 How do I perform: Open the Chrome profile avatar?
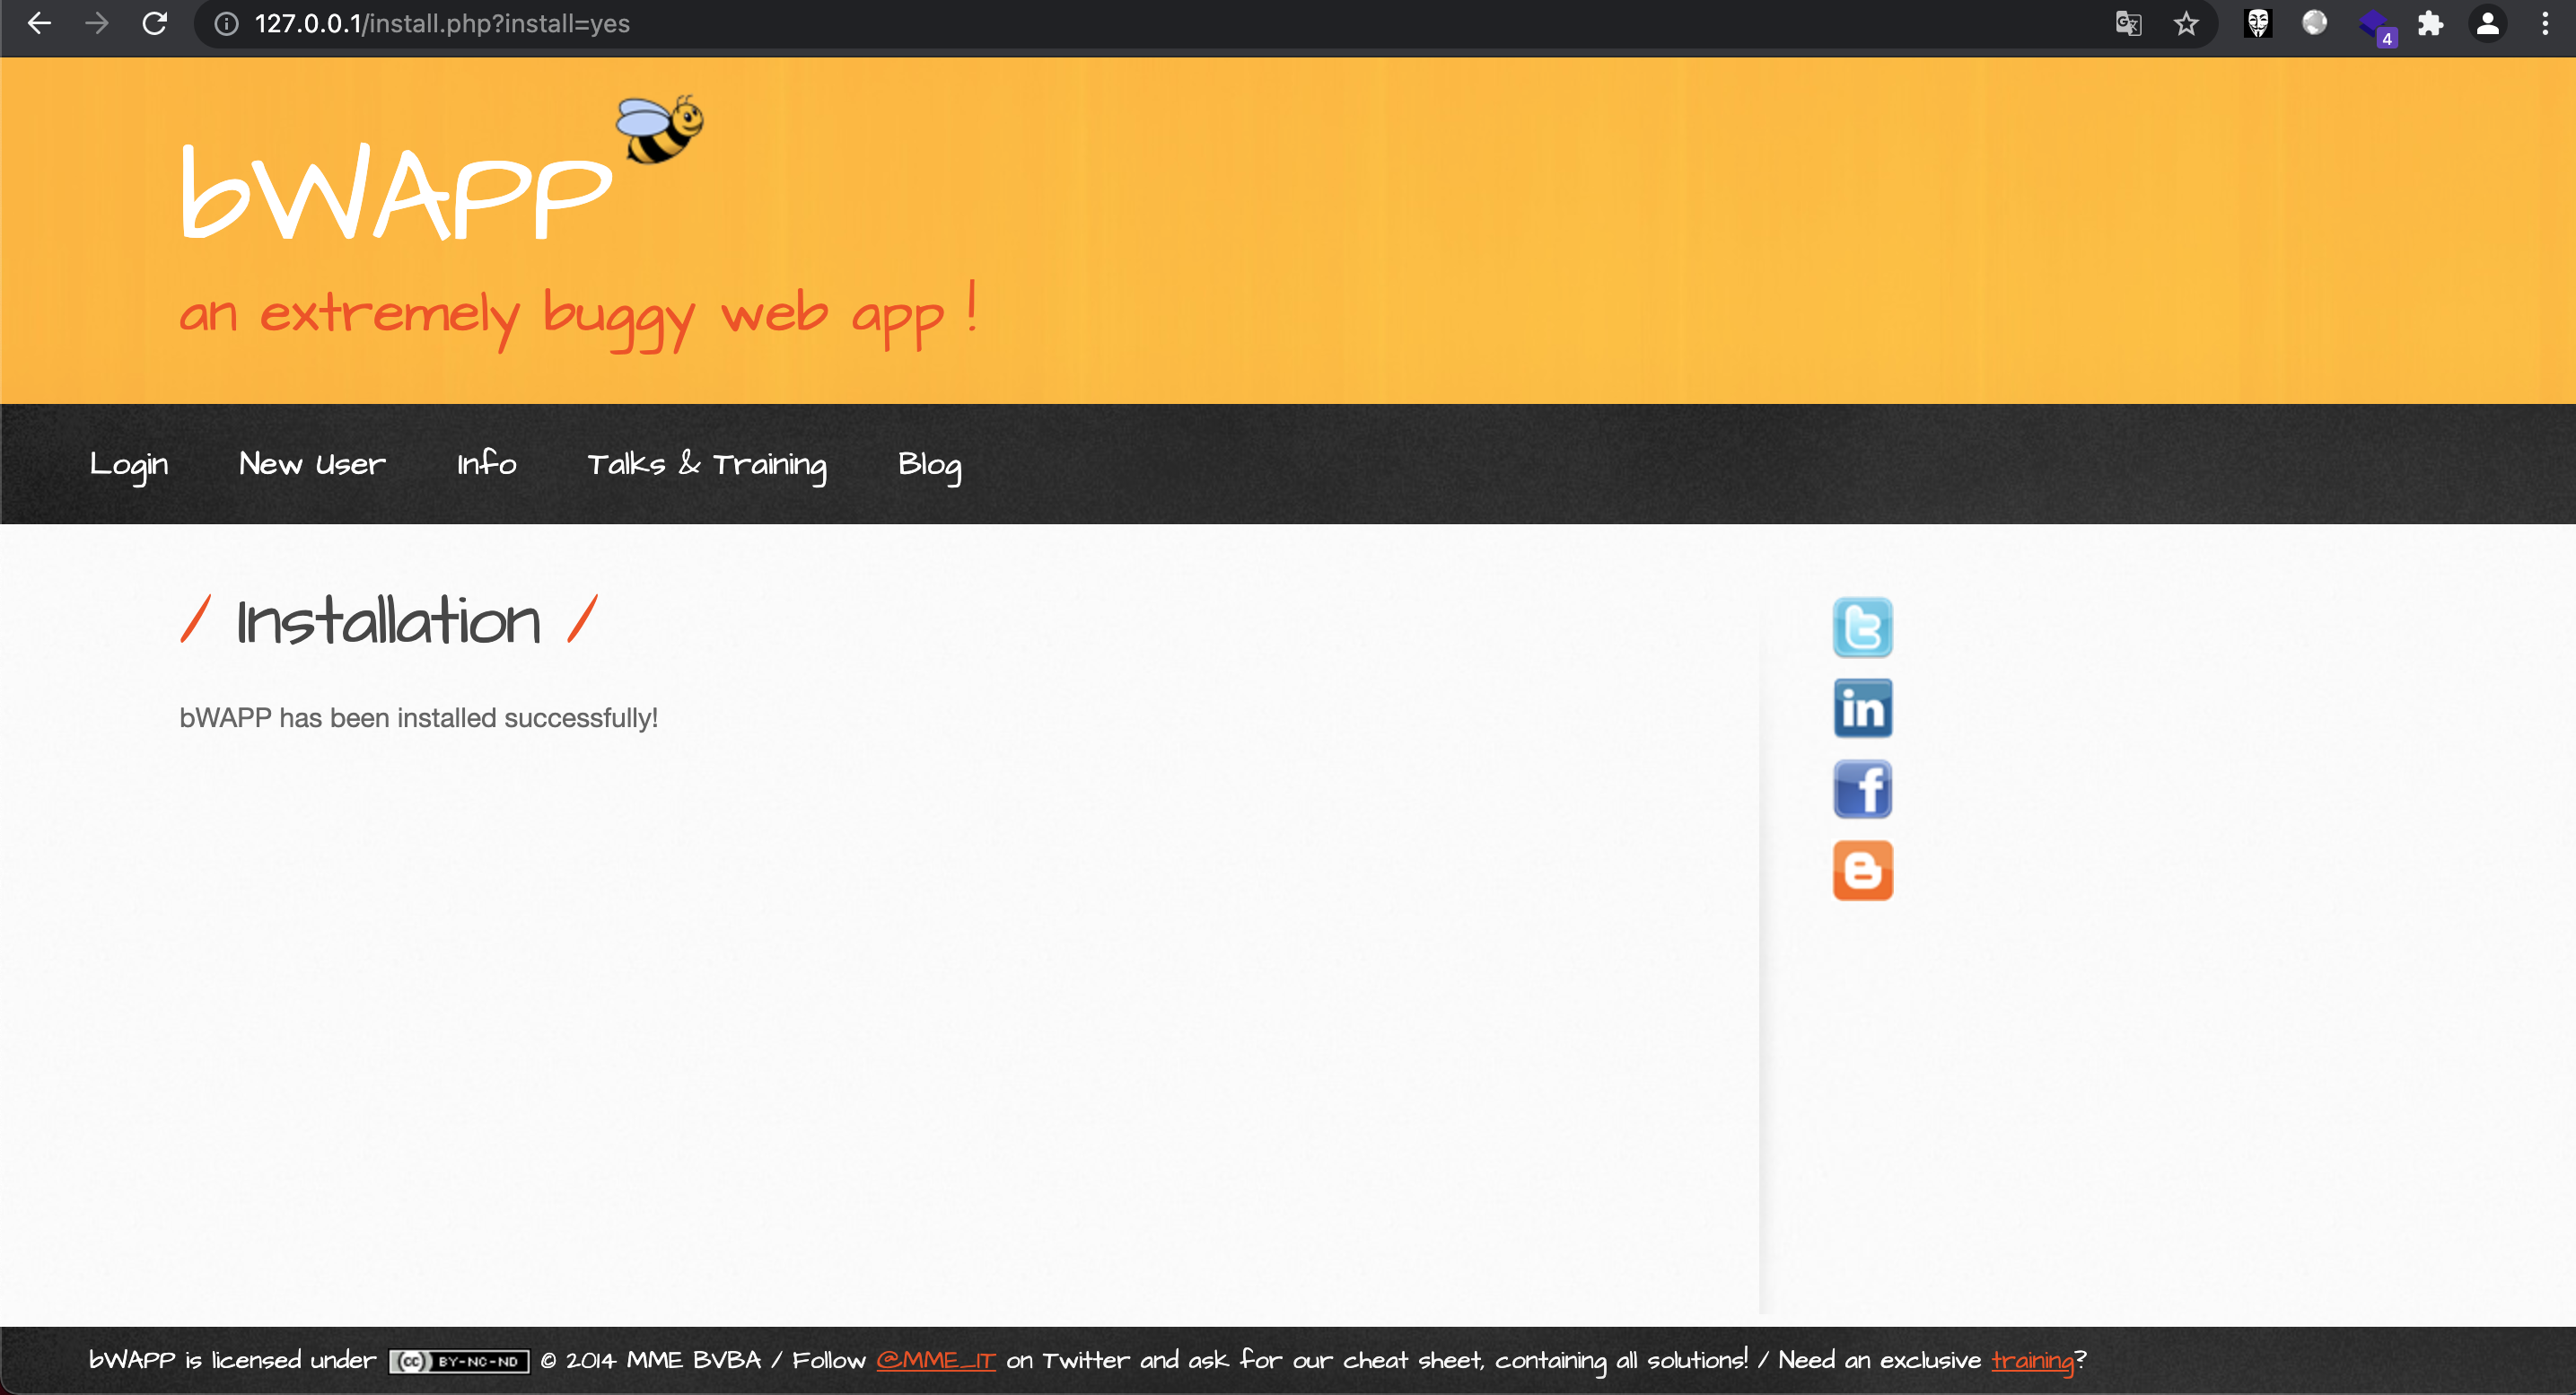tap(2488, 23)
